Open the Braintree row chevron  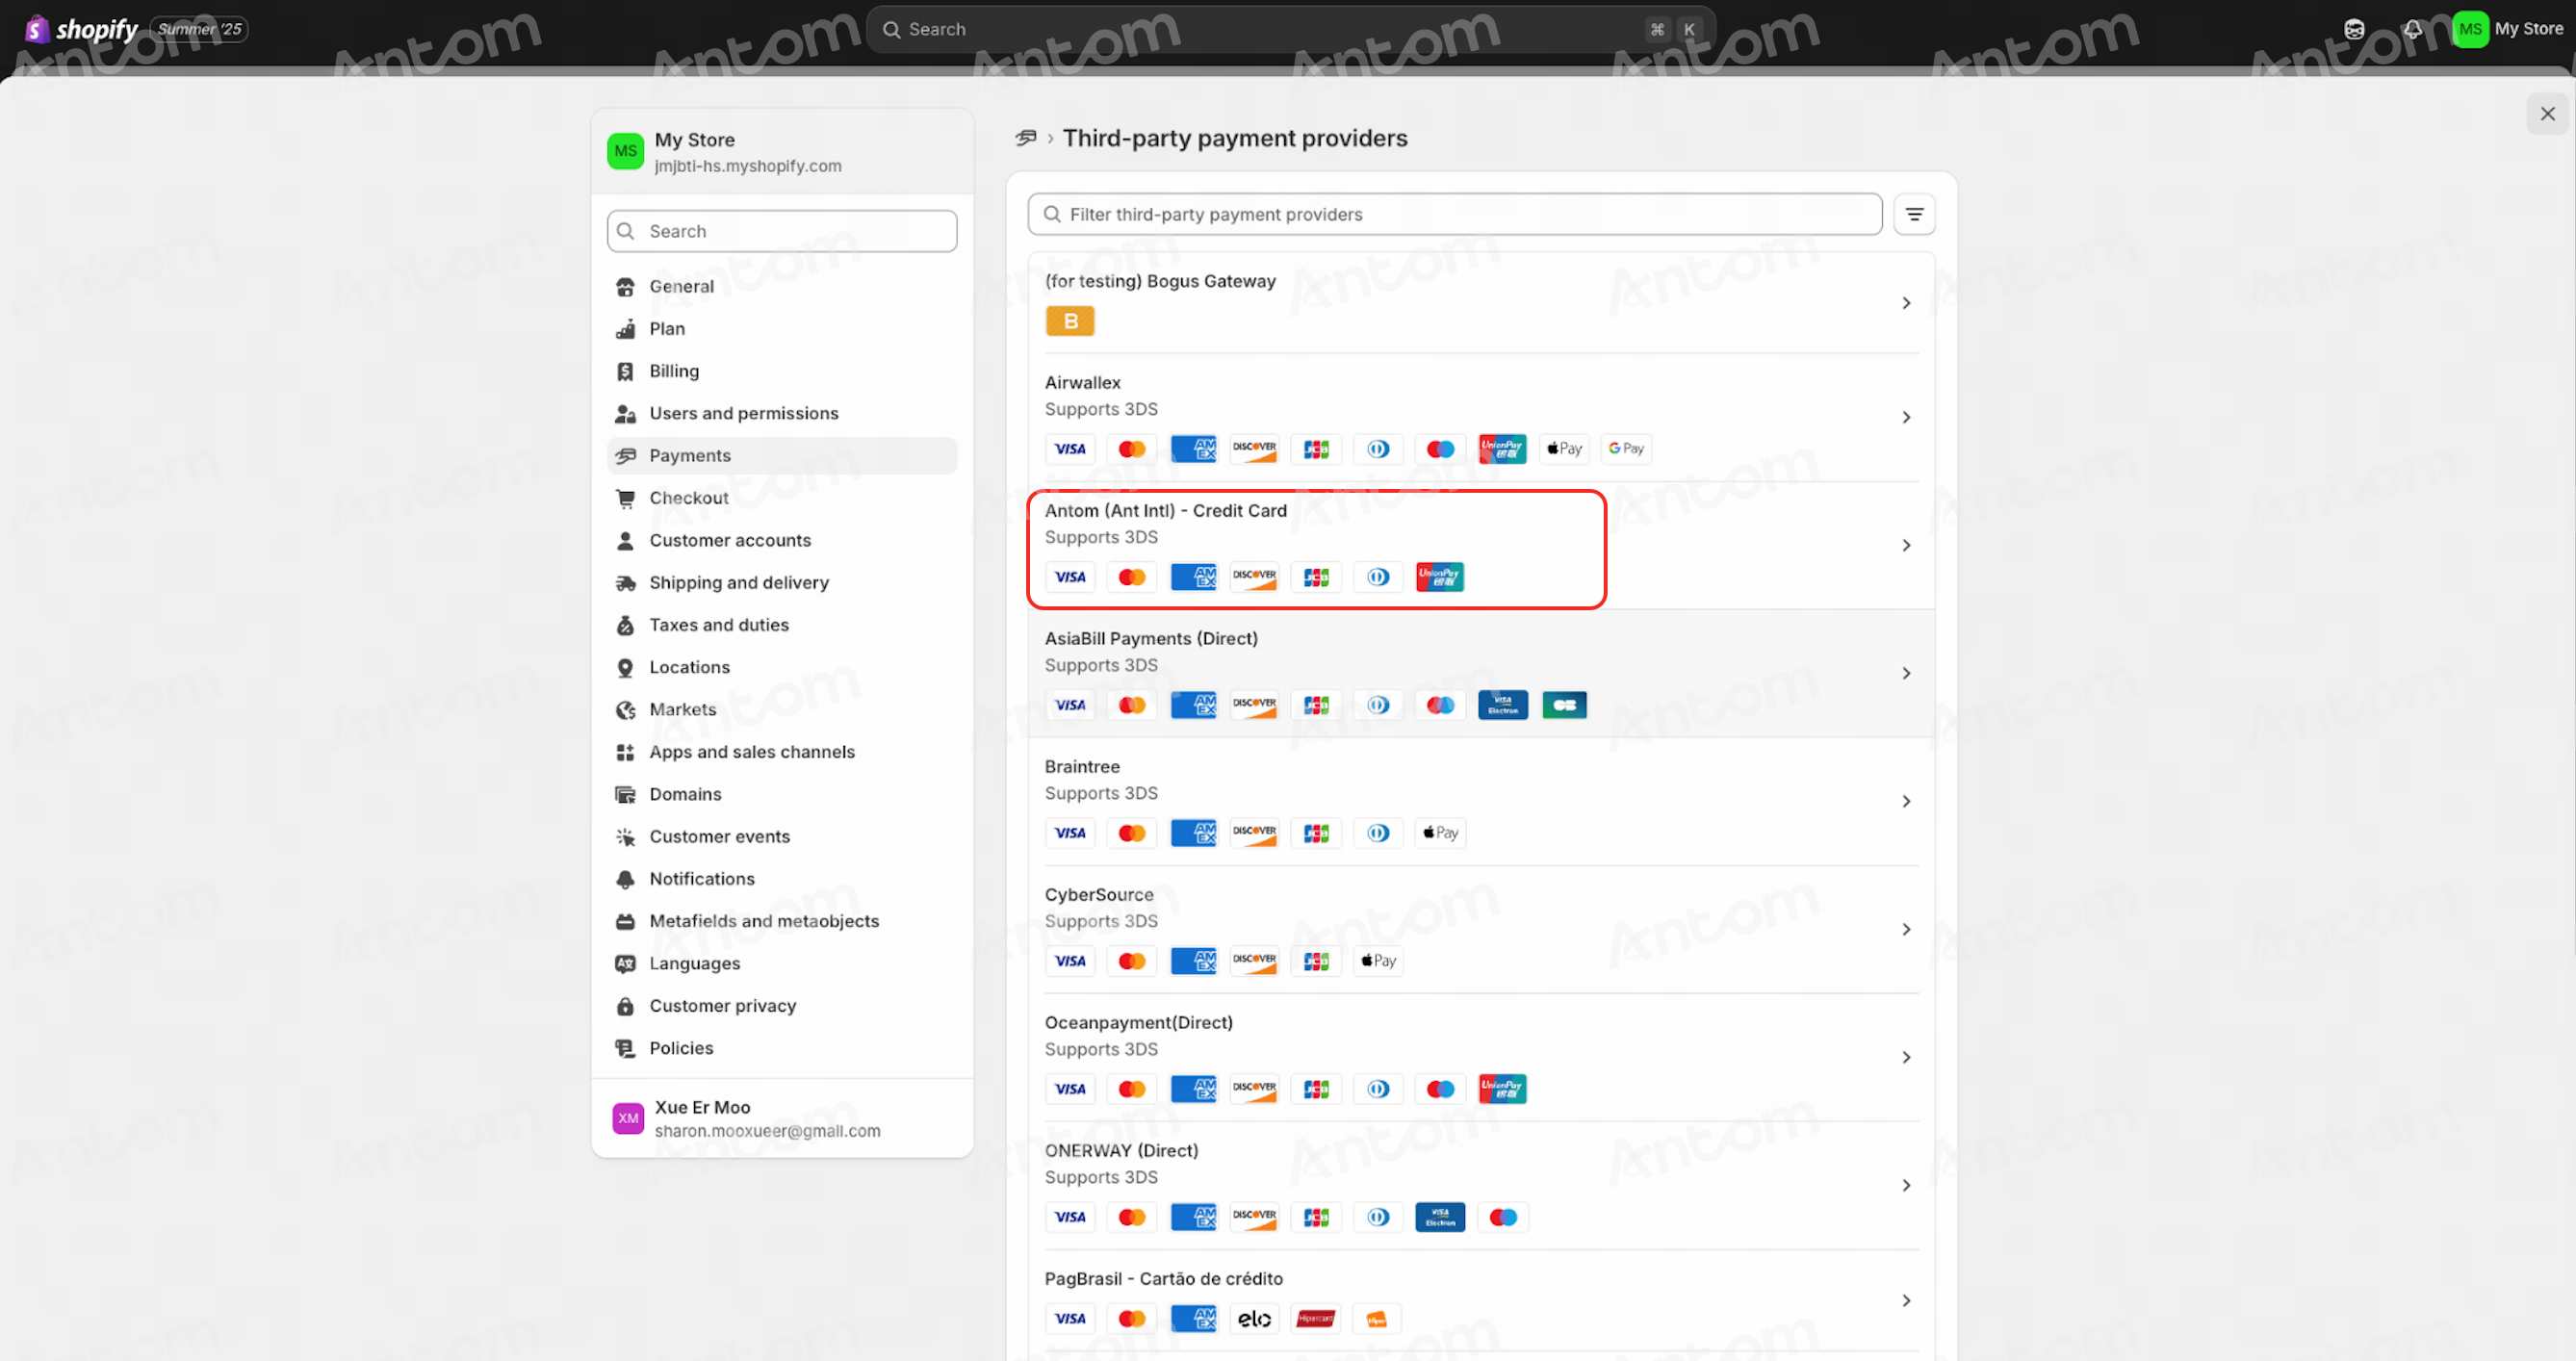(x=1906, y=801)
